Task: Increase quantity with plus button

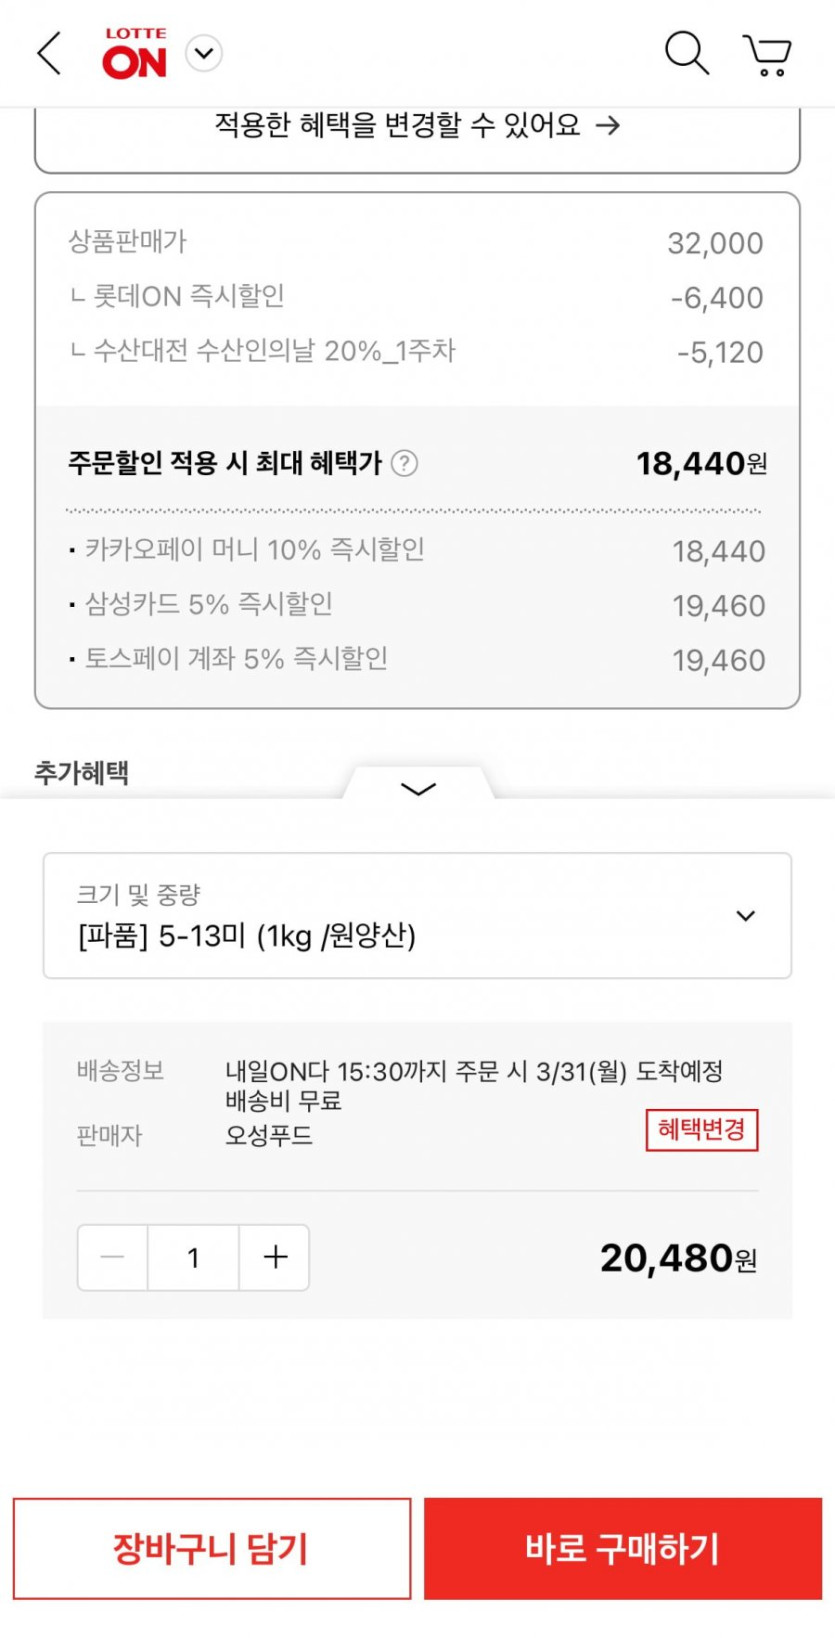Action: point(275,1257)
